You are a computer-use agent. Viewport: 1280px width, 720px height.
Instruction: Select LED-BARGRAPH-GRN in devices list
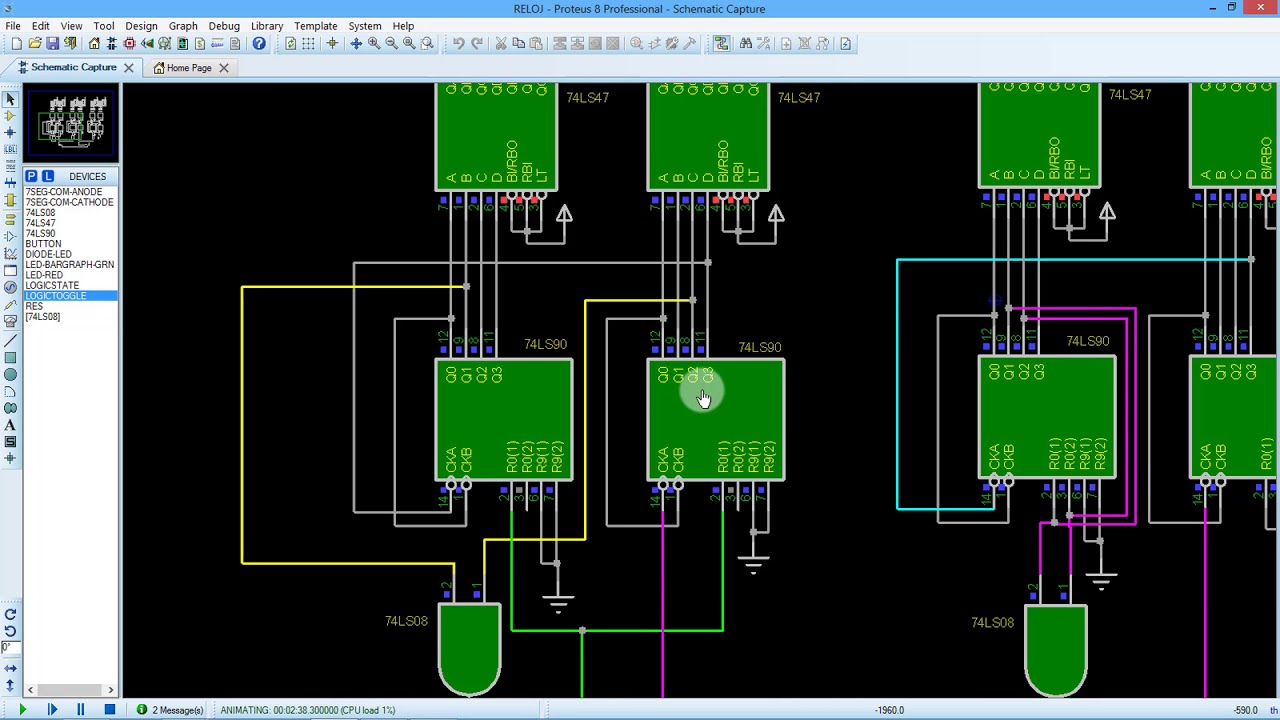click(70, 265)
